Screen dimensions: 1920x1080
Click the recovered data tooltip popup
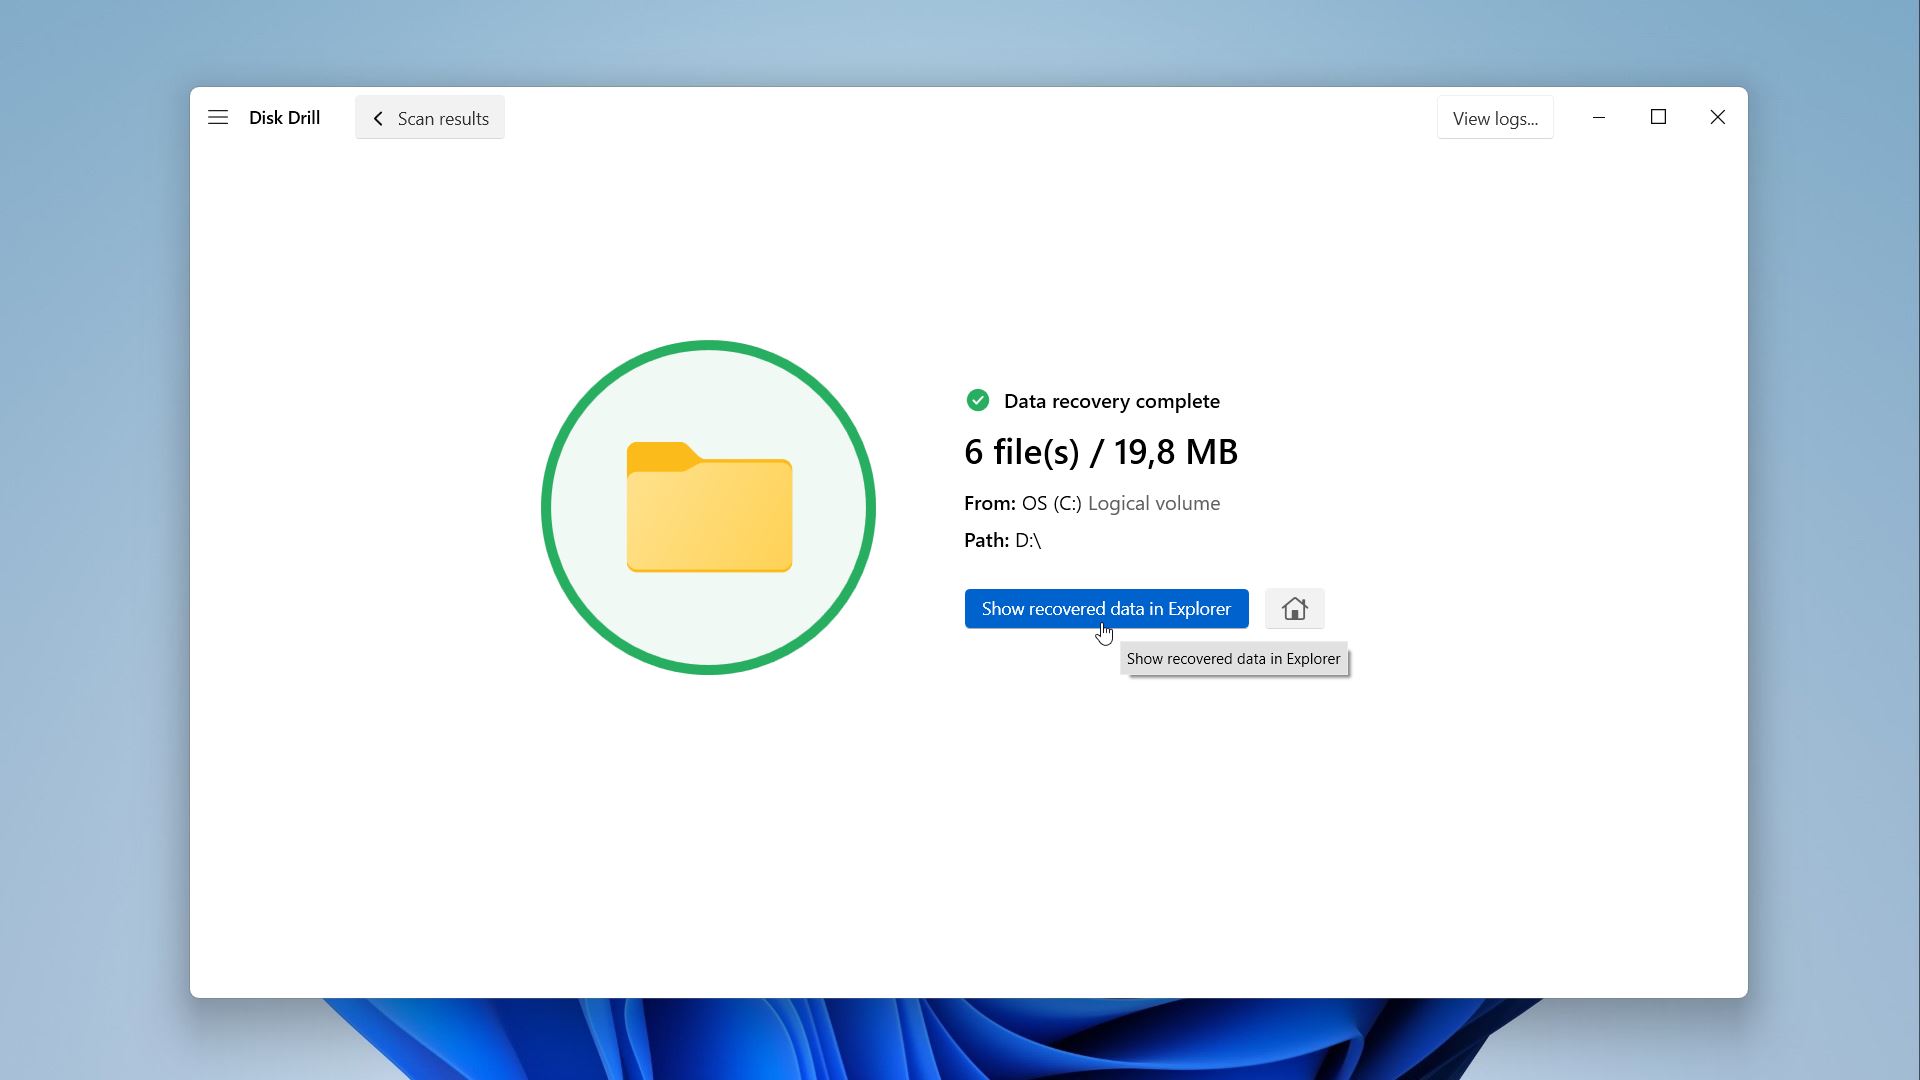point(1233,658)
